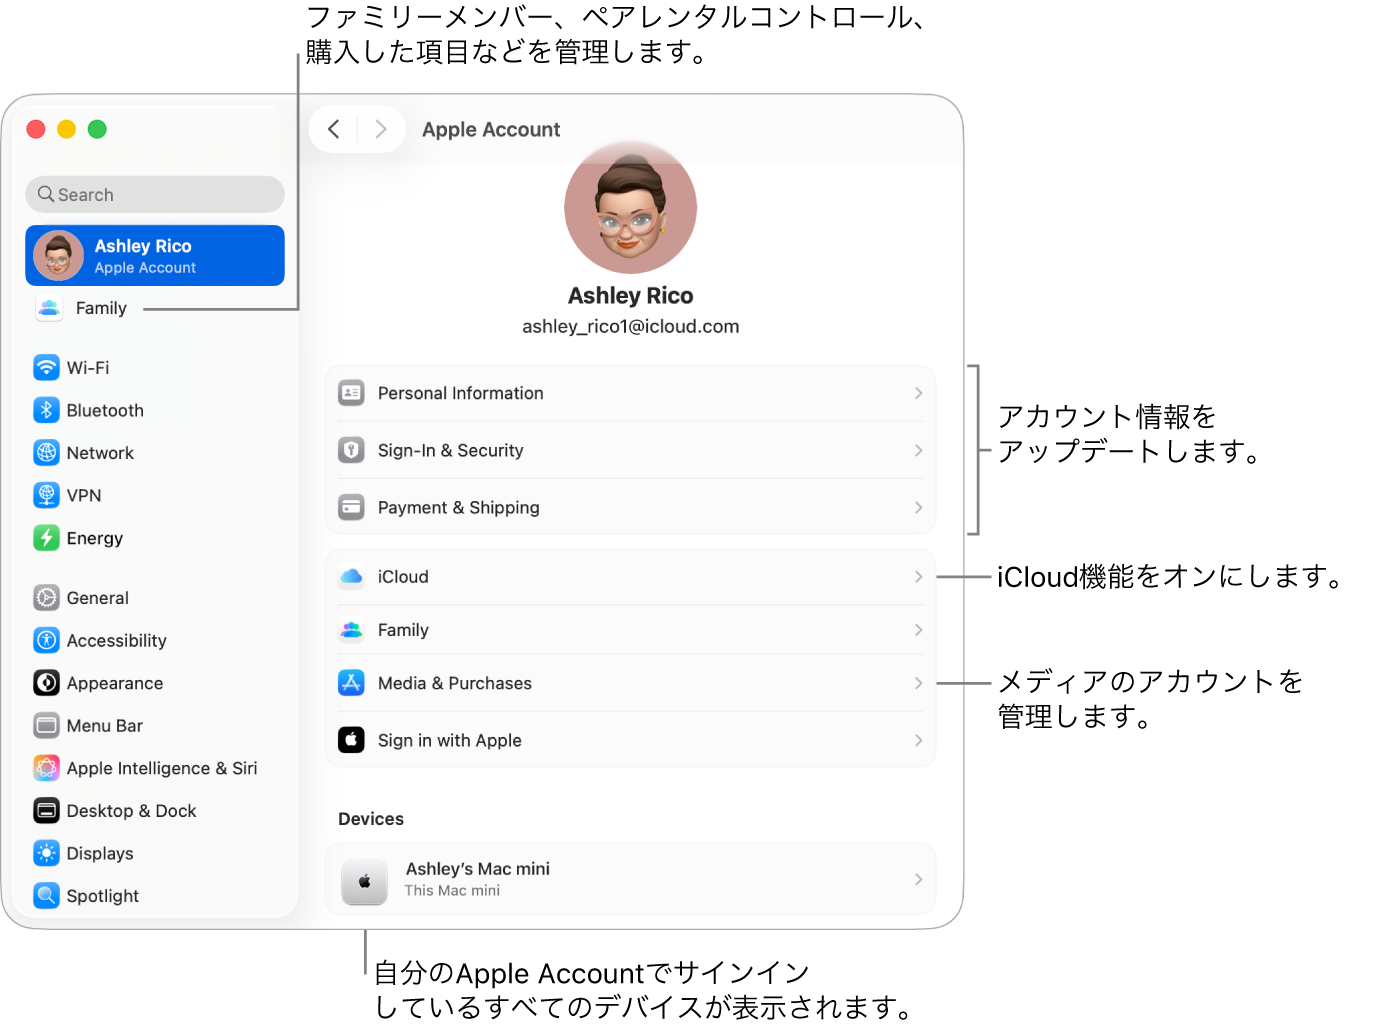Switch to General settings

click(97, 597)
